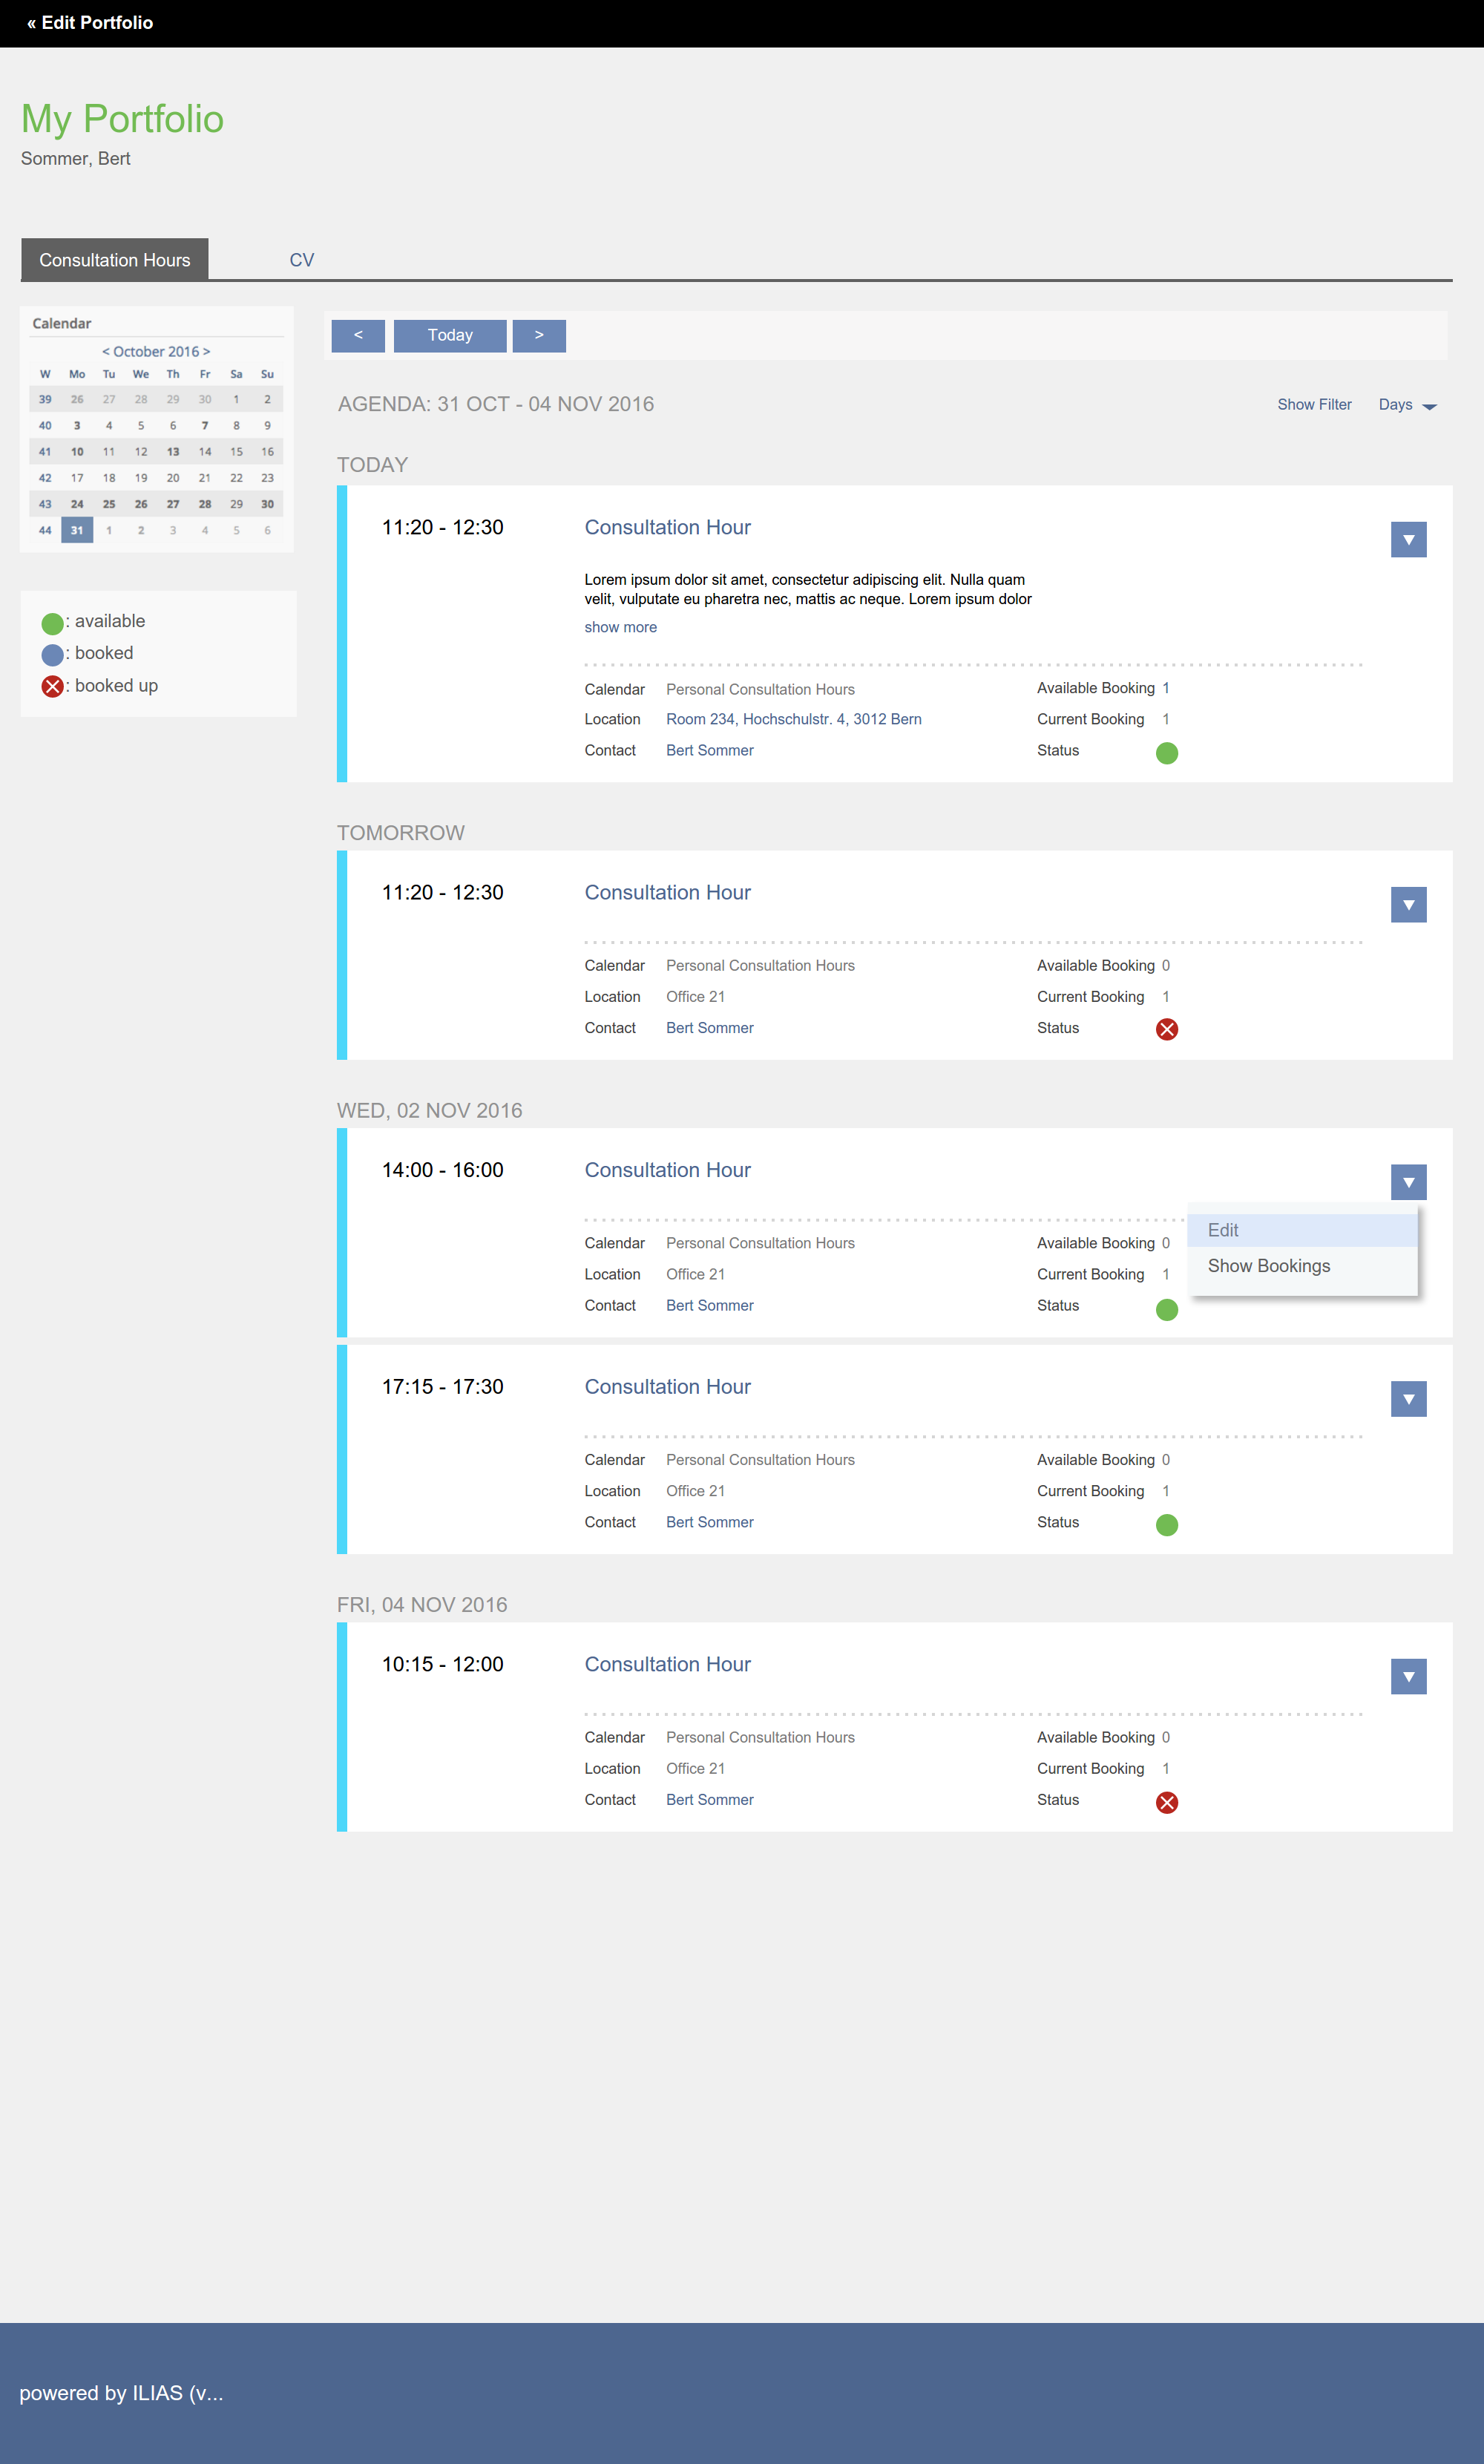Jump to Today in the agenda
Viewport: 1484px width, 2464px height.
450,336
